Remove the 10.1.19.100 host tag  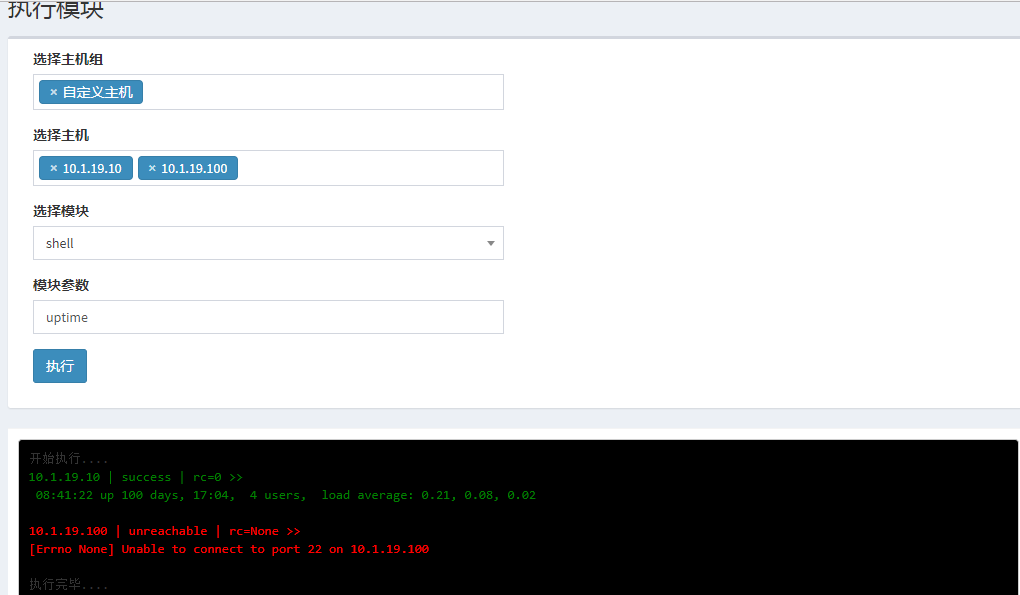pos(152,168)
